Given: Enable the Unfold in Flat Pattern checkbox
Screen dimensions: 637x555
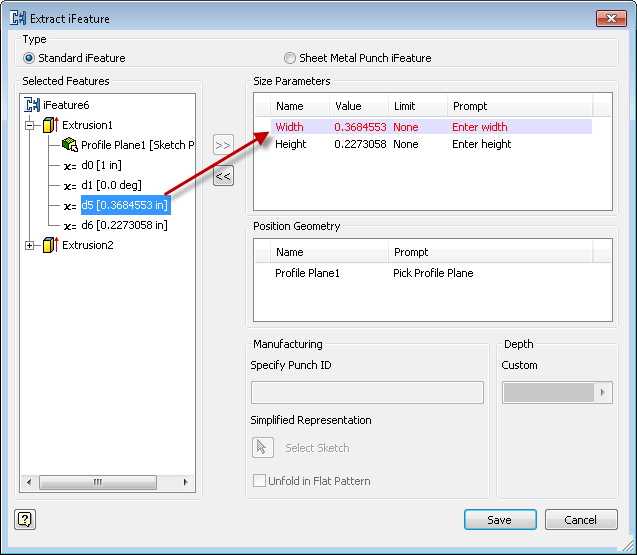Looking at the screenshot, I should (260, 481).
